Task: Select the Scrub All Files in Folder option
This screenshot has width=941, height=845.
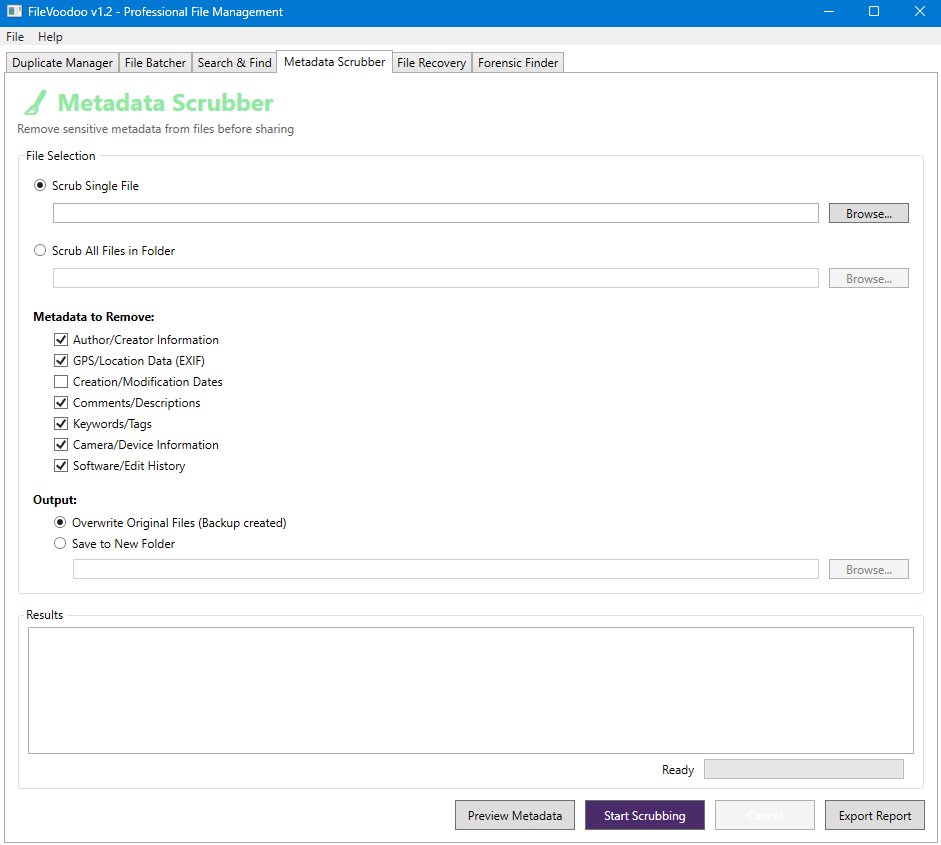Action: [x=40, y=251]
